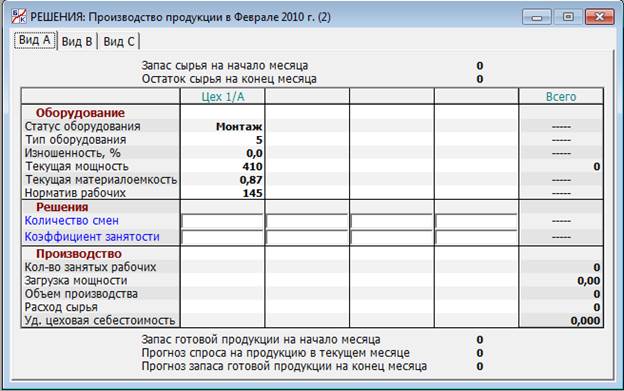This screenshot has height=391, width=624.
Task: Click the Кол-во занятых рабочих row label
Action: [x=90, y=267]
